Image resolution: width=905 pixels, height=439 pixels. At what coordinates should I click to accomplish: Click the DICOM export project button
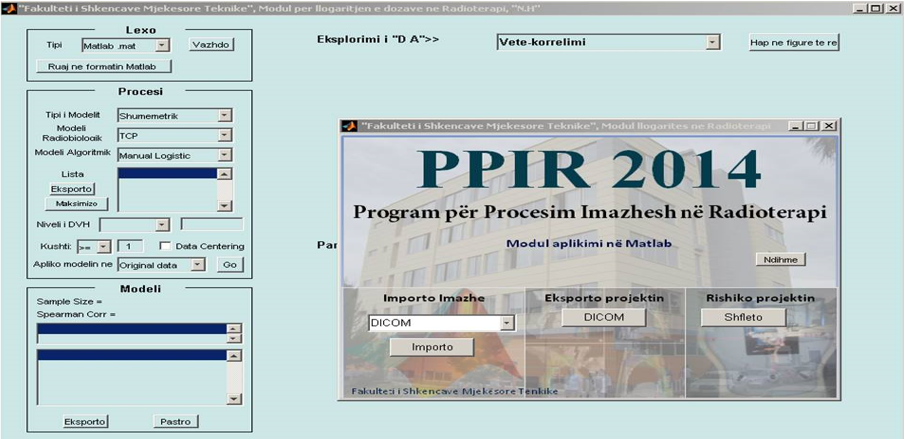click(604, 317)
